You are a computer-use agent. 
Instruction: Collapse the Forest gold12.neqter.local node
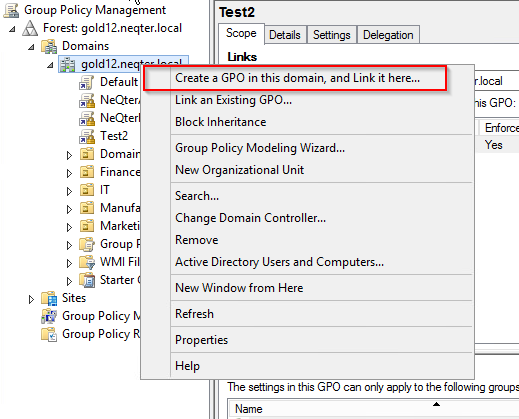click(12, 29)
